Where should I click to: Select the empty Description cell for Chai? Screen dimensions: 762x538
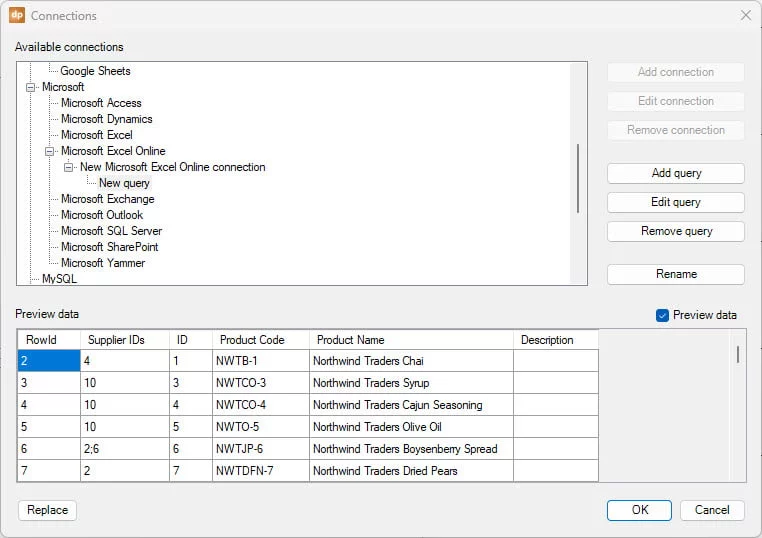point(556,361)
